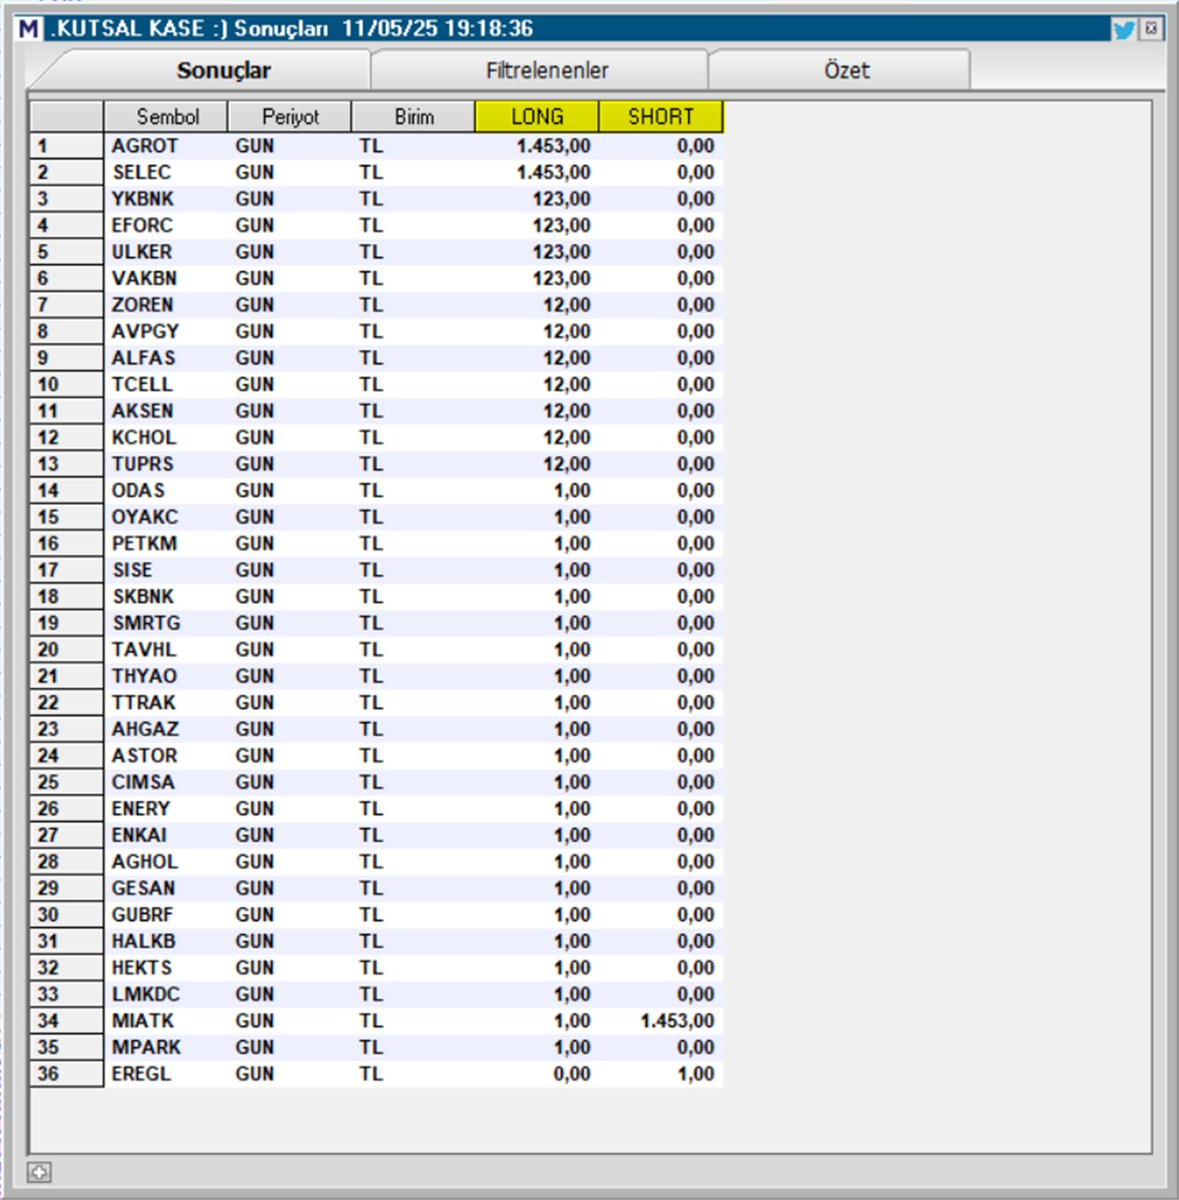Select the MIATK symbol cell
The height and width of the screenshot is (1200, 1179).
tap(166, 1020)
